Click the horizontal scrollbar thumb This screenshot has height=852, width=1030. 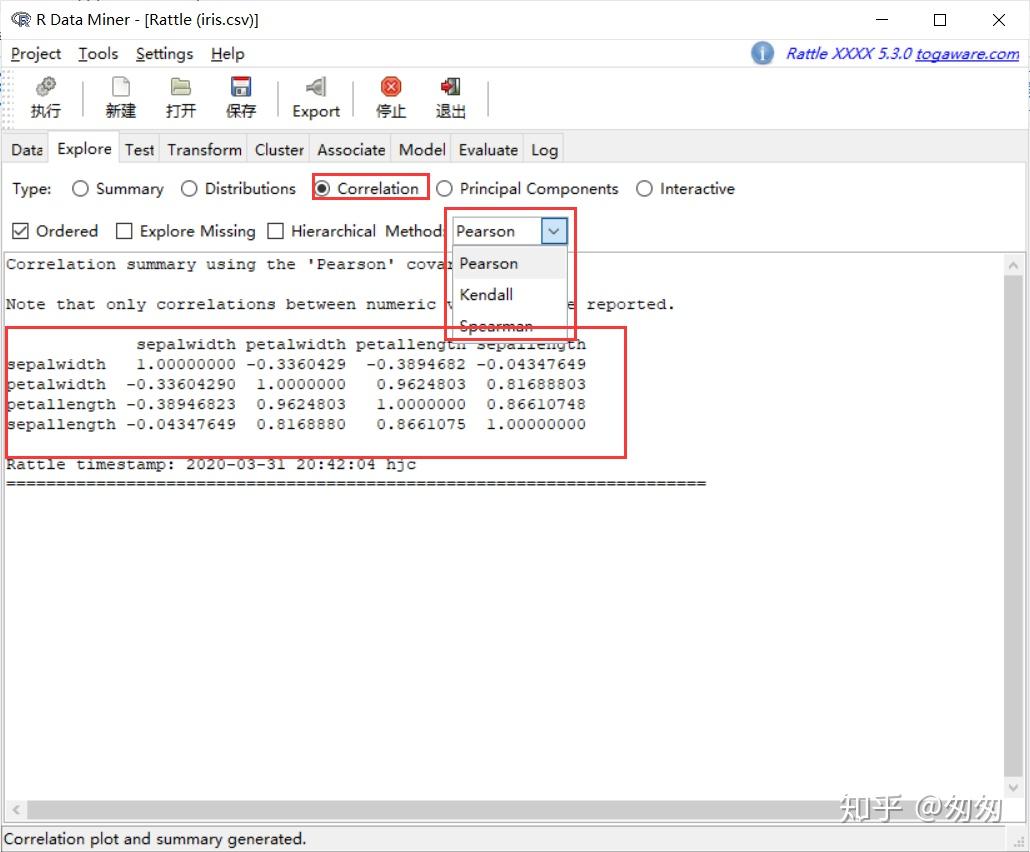tap(512, 809)
